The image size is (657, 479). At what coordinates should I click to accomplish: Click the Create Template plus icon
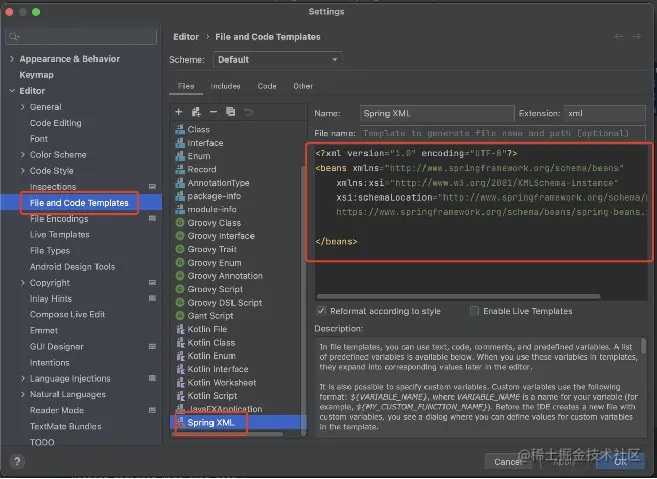coord(178,112)
